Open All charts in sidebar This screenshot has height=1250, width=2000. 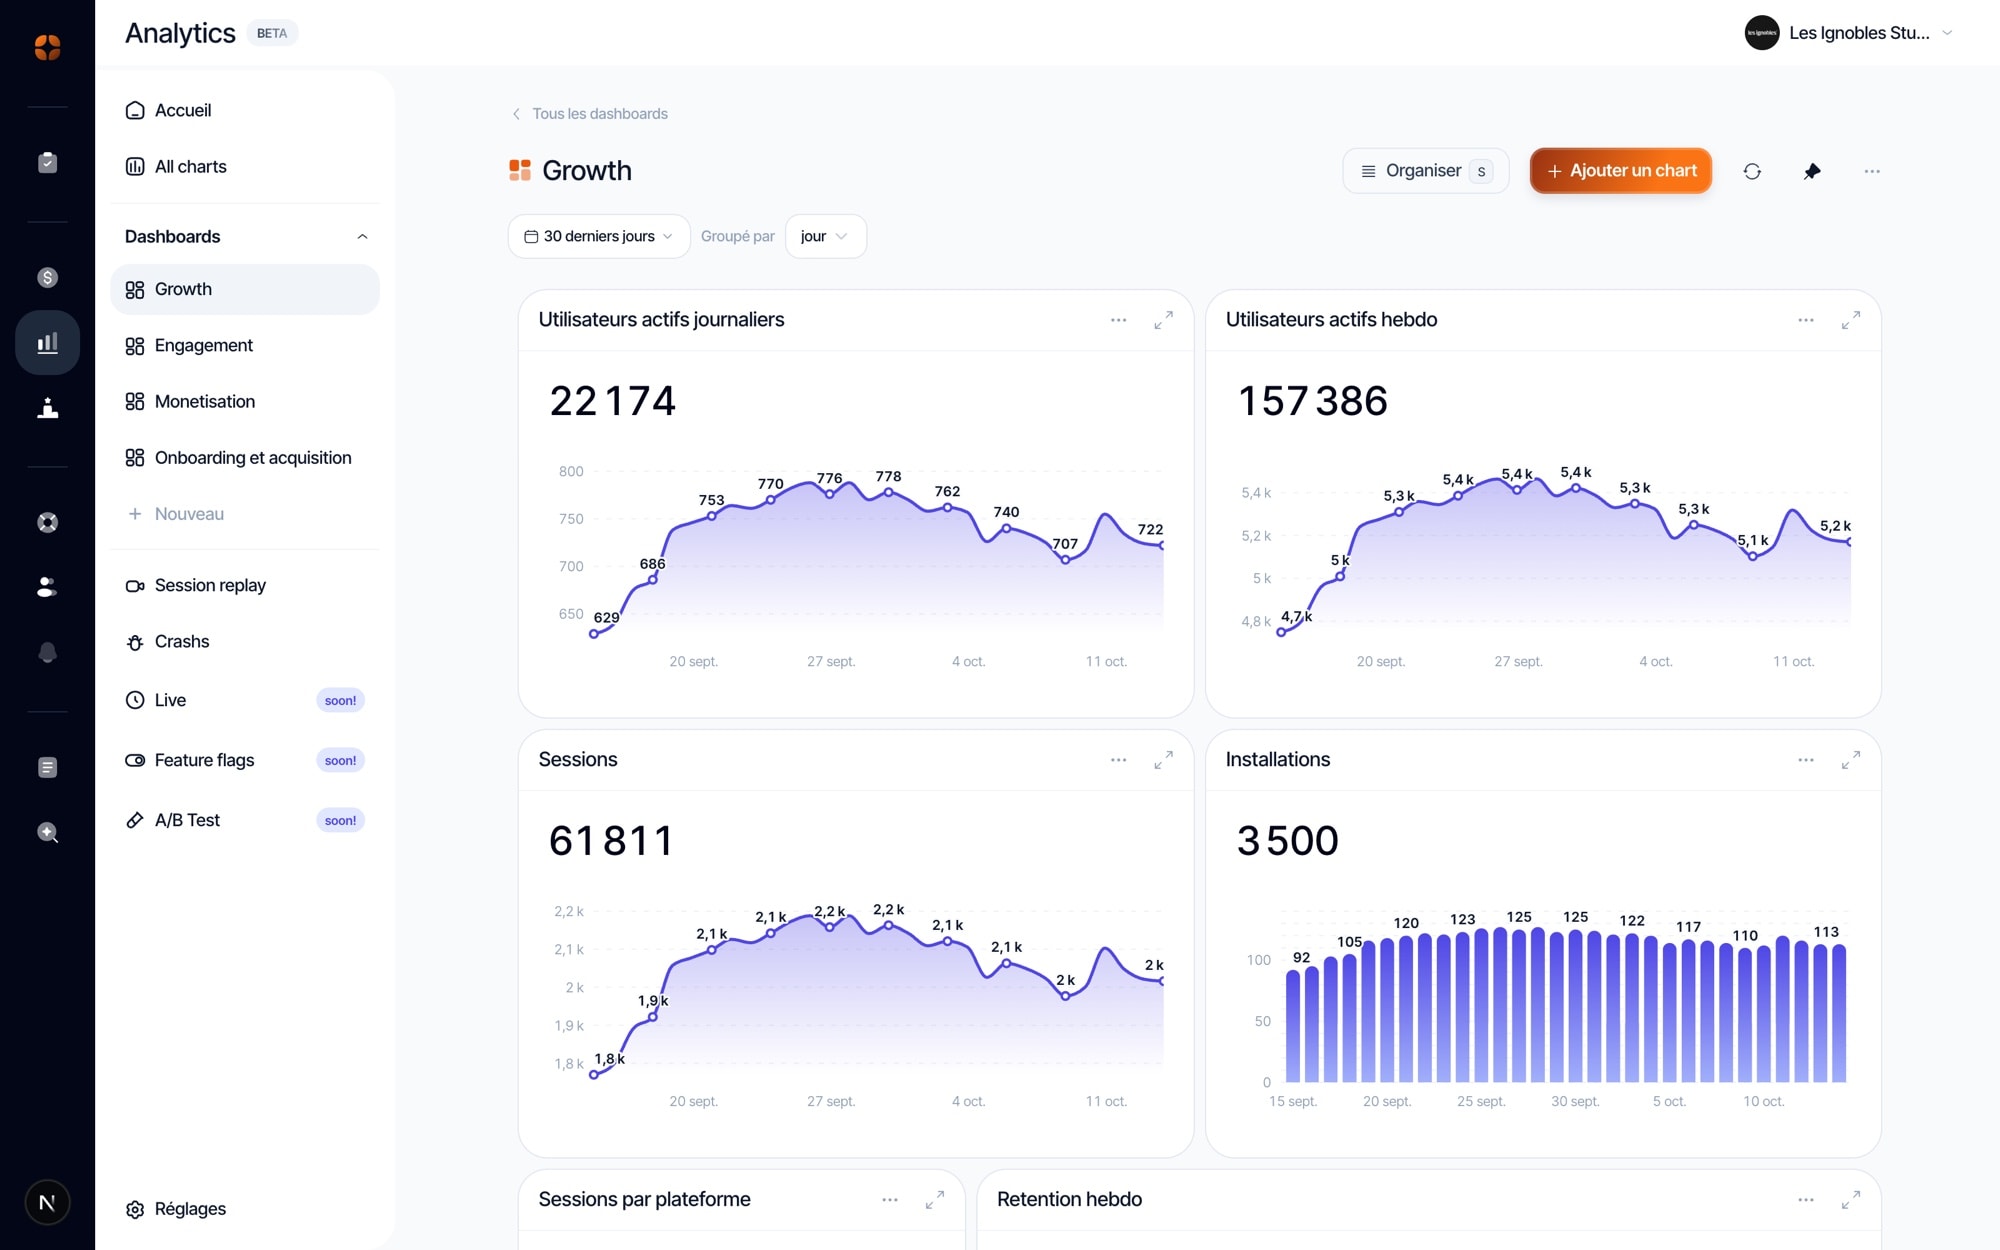245,166
